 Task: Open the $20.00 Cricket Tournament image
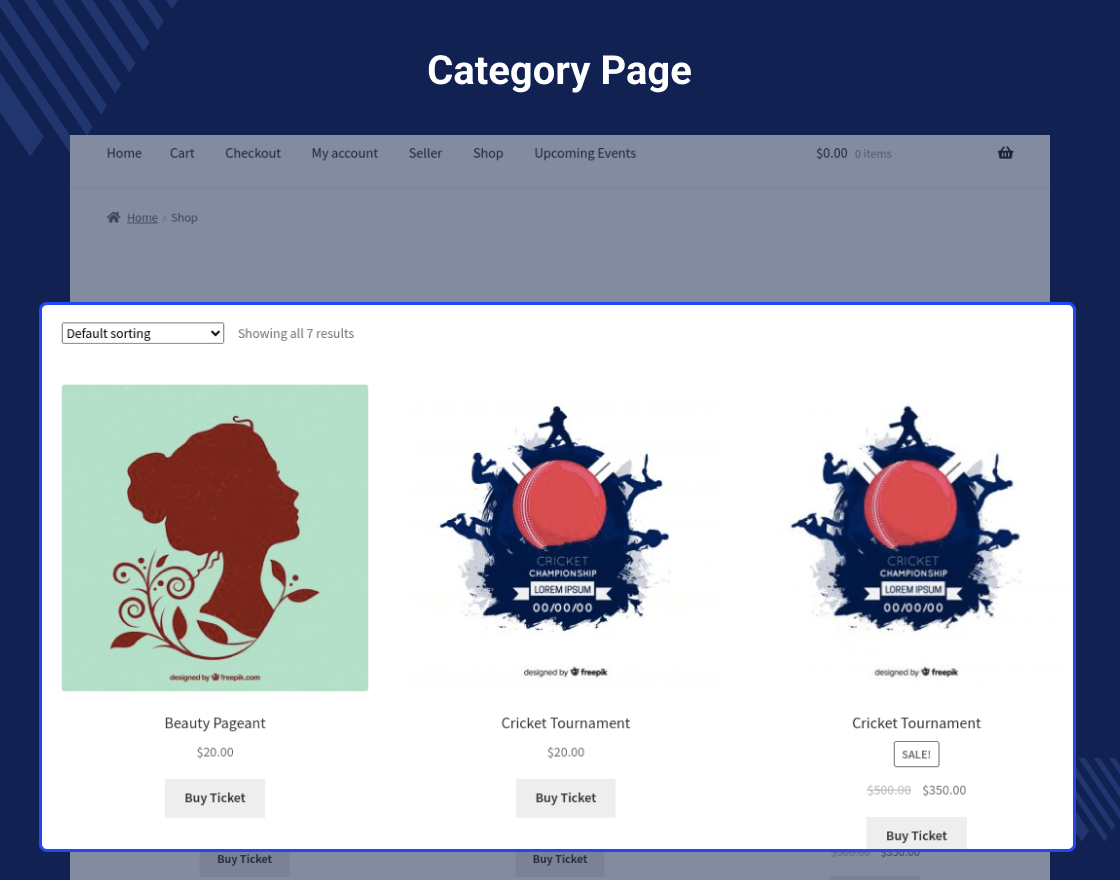tap(566, 538)
